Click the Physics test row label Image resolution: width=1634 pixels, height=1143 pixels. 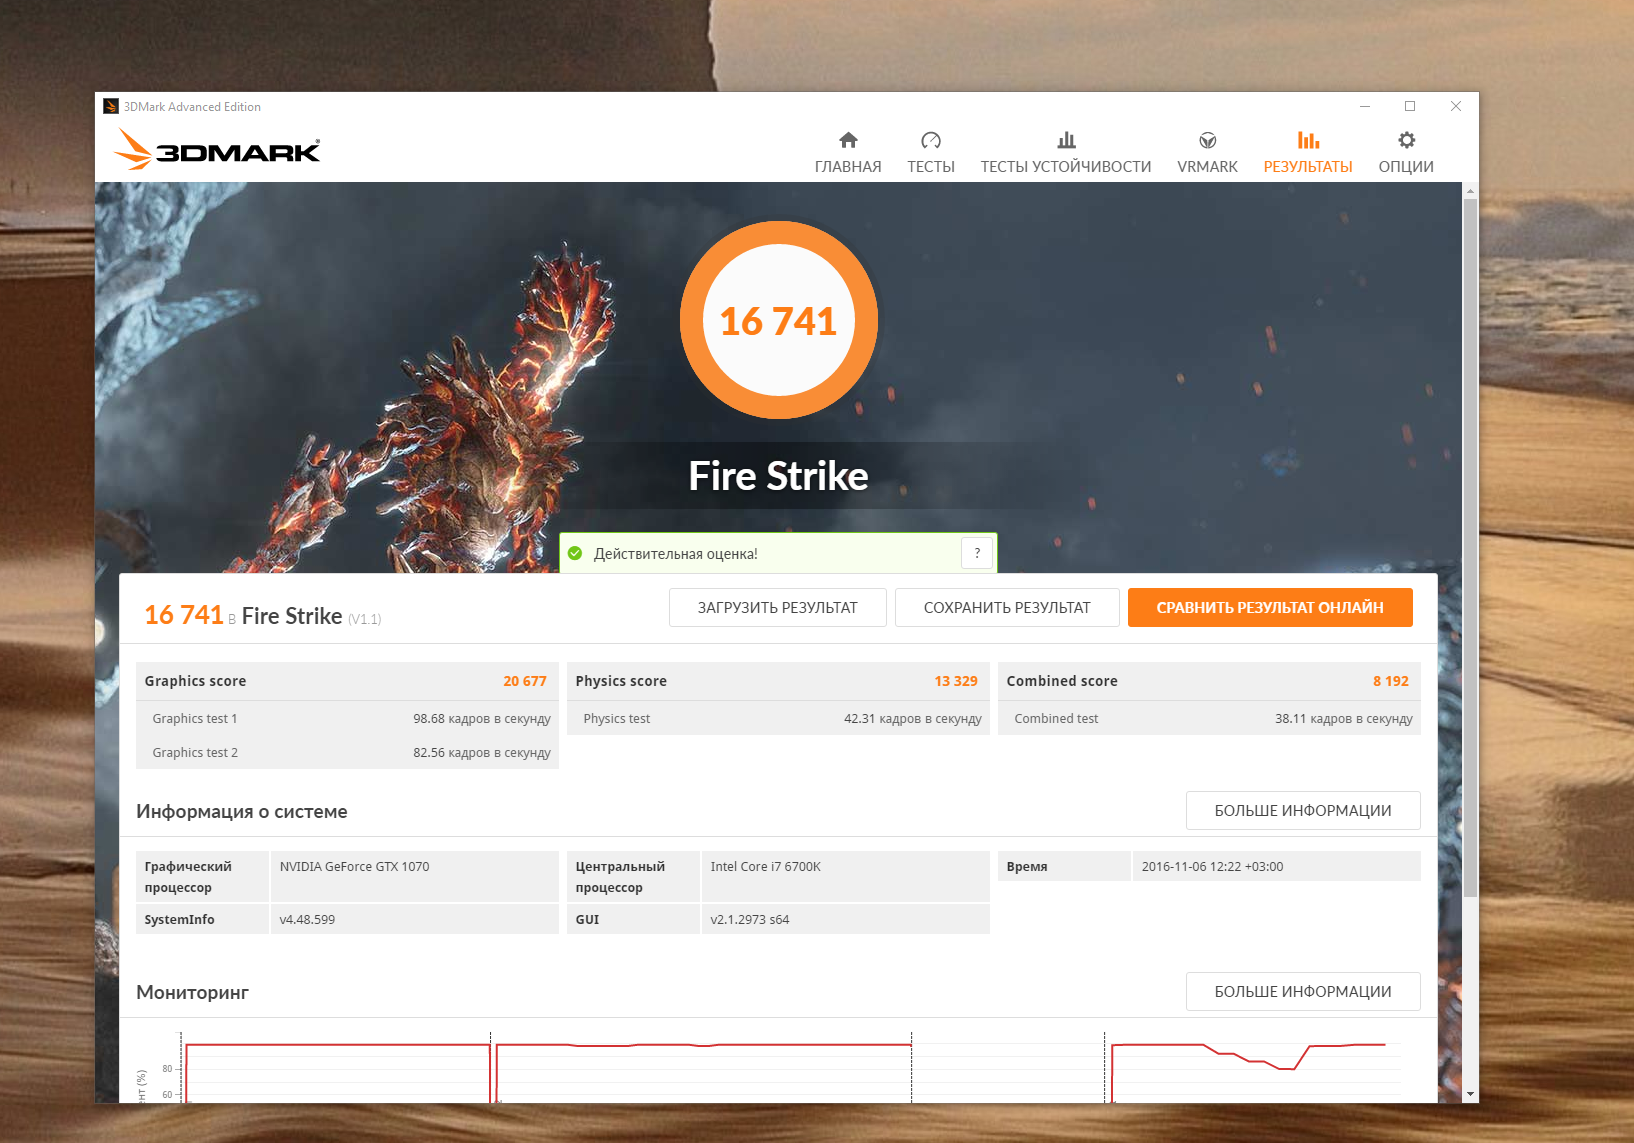click(x=617, y=719)
